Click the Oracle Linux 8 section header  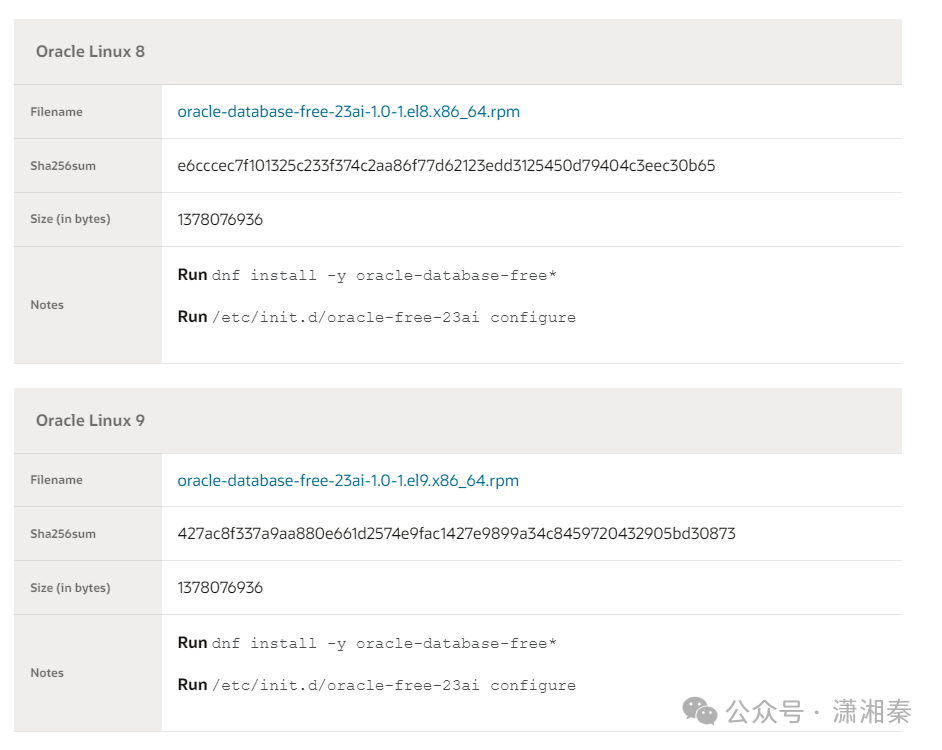click(x=90, y=51)
